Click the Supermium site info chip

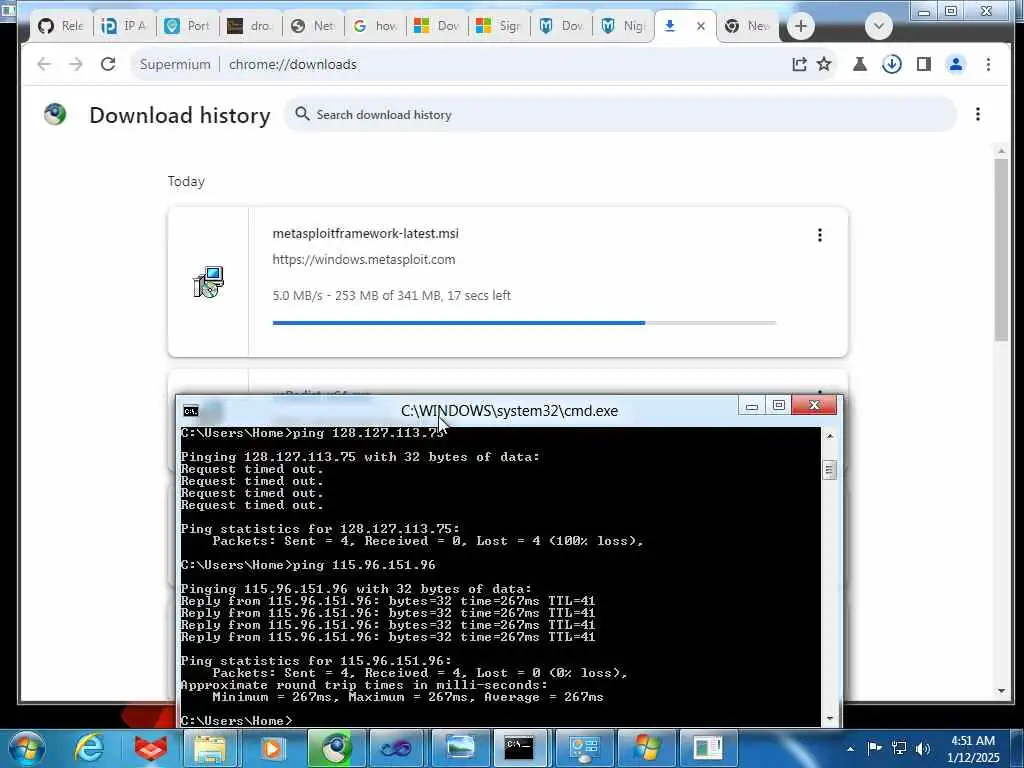click(174, 64)
